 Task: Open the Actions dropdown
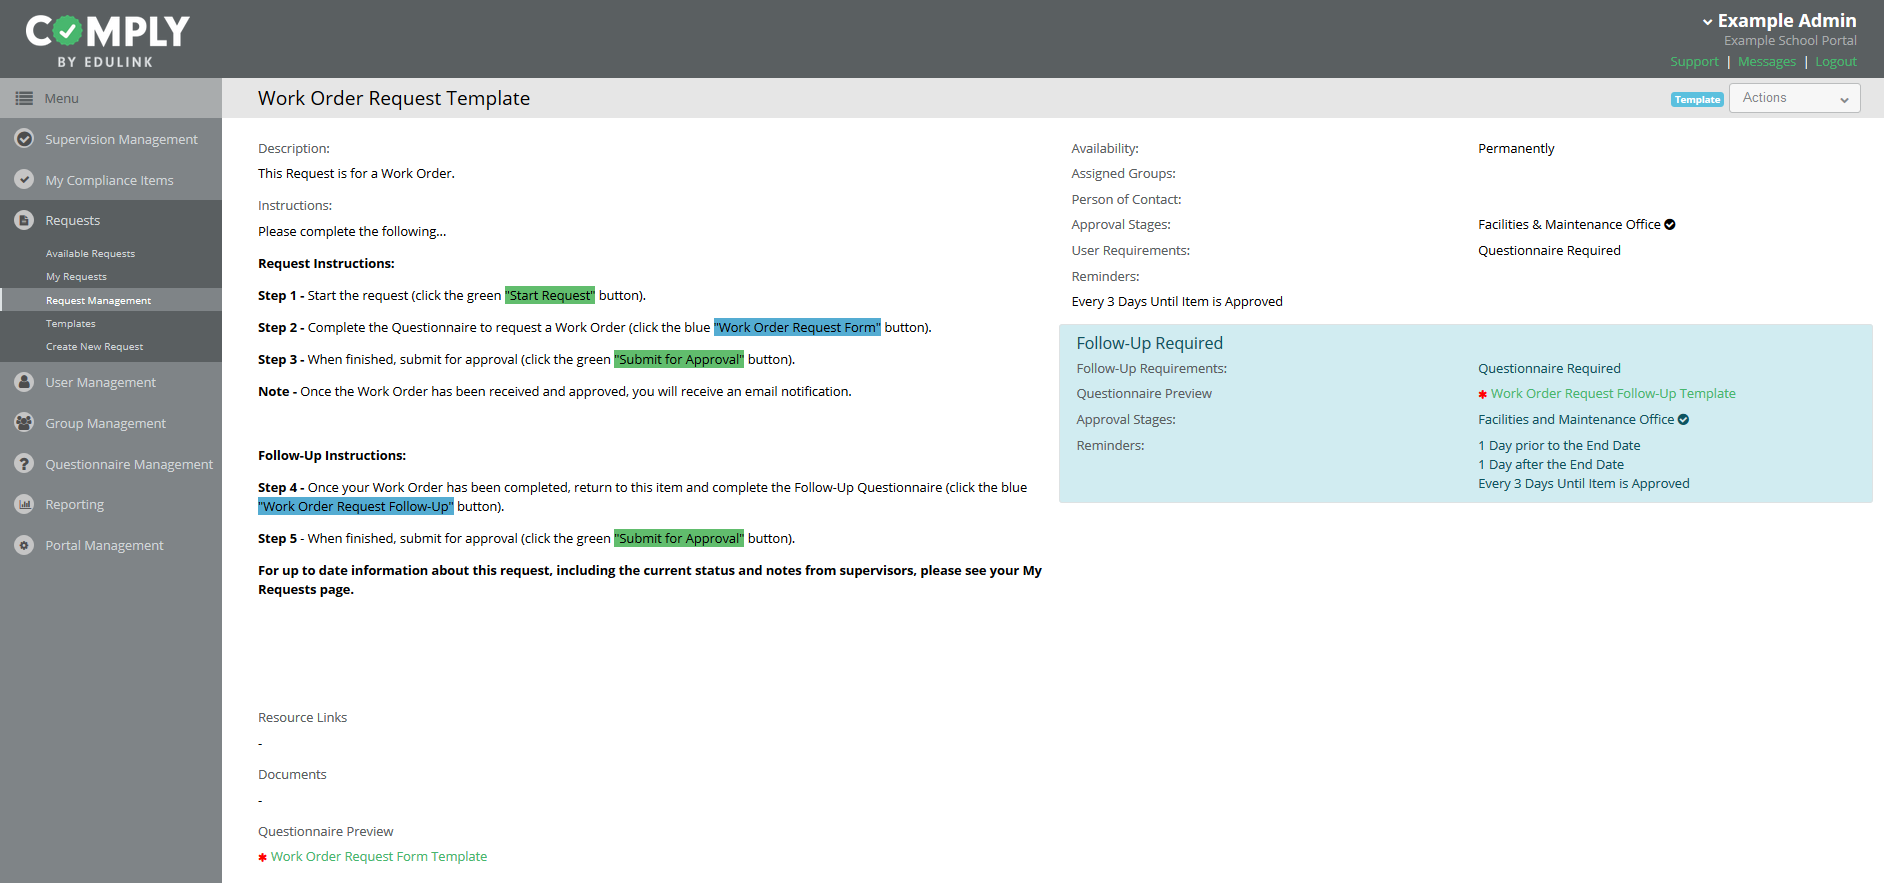pyautogui.click(x=1794, y=98)
